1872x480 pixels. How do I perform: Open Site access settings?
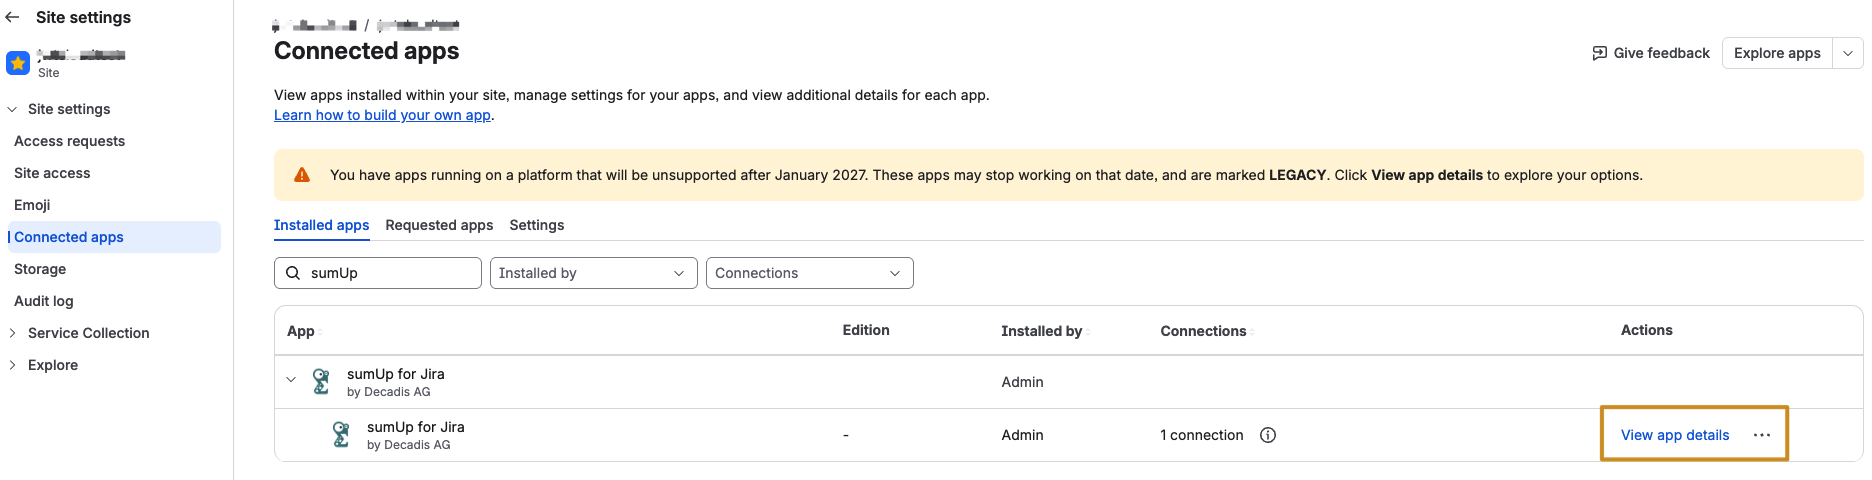[52, 173]
